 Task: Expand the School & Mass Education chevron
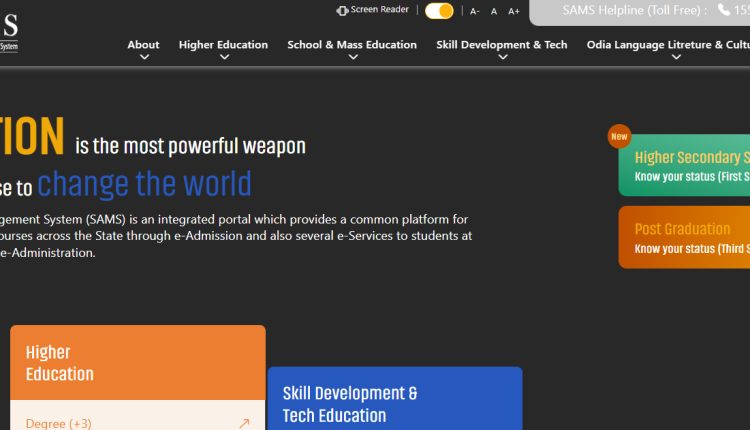click(x=352, y=58)
